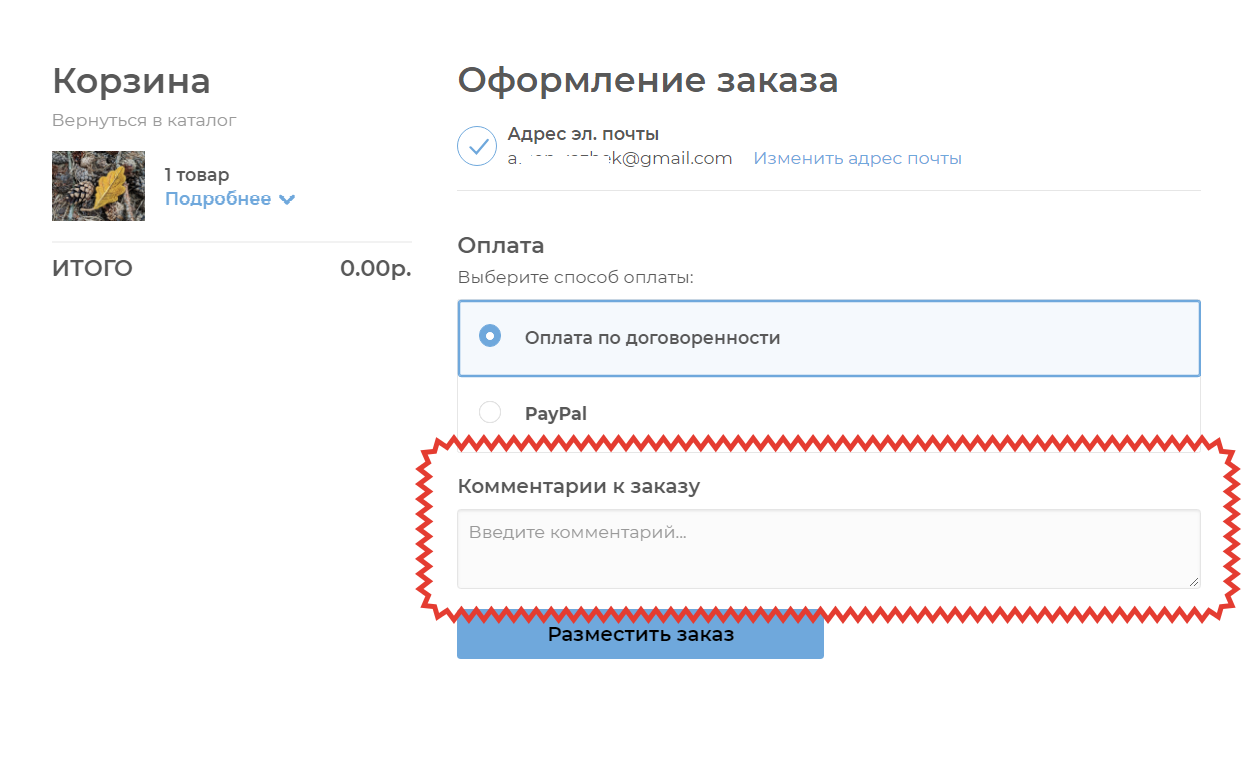This screenshot has height=771, width=1249.
Task: Open Вернуться в каталог link
Action: tap(144, 121)
